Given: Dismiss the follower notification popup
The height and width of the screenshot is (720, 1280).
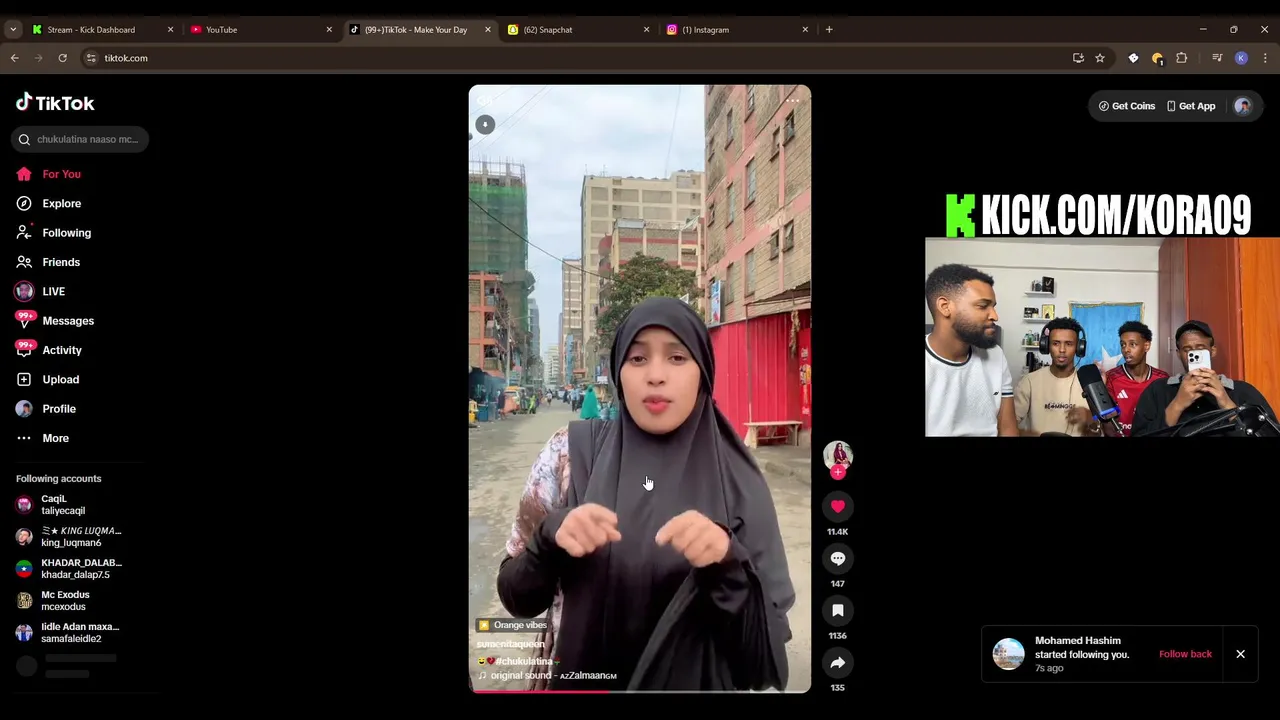Looking at the screenshot, I should [x=1240, y=654].
